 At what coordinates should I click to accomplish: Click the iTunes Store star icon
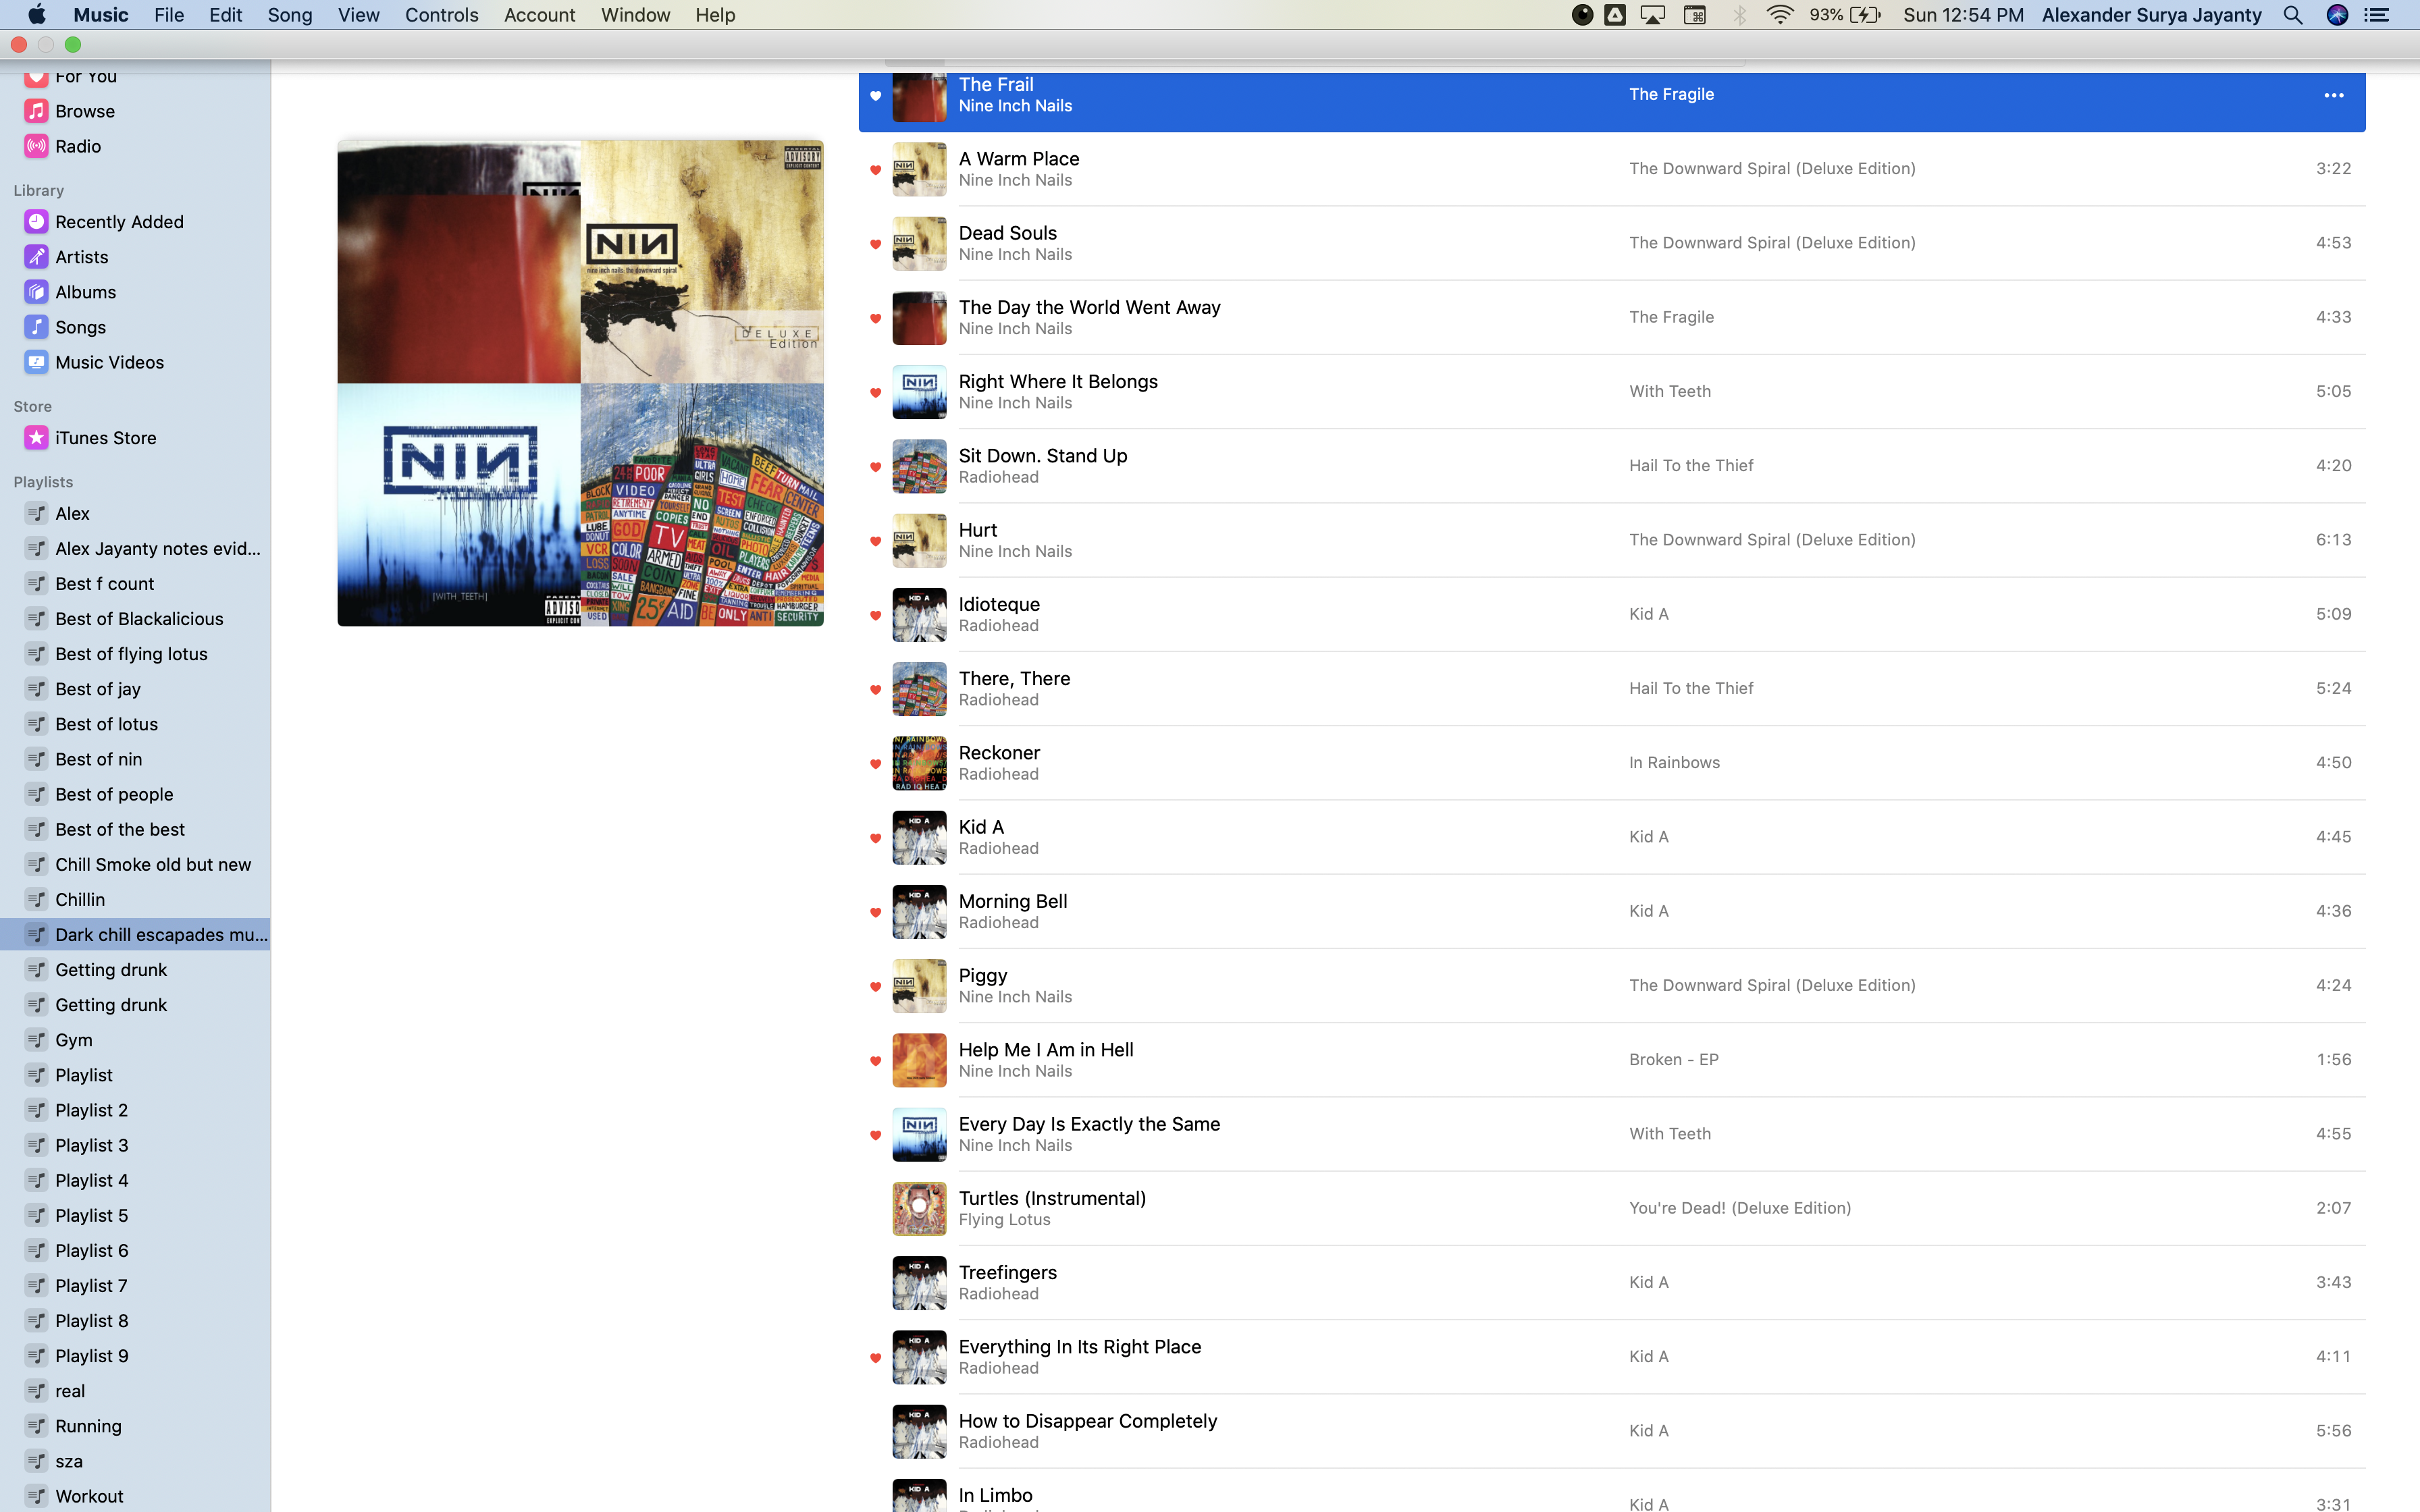tap(36, 438)
